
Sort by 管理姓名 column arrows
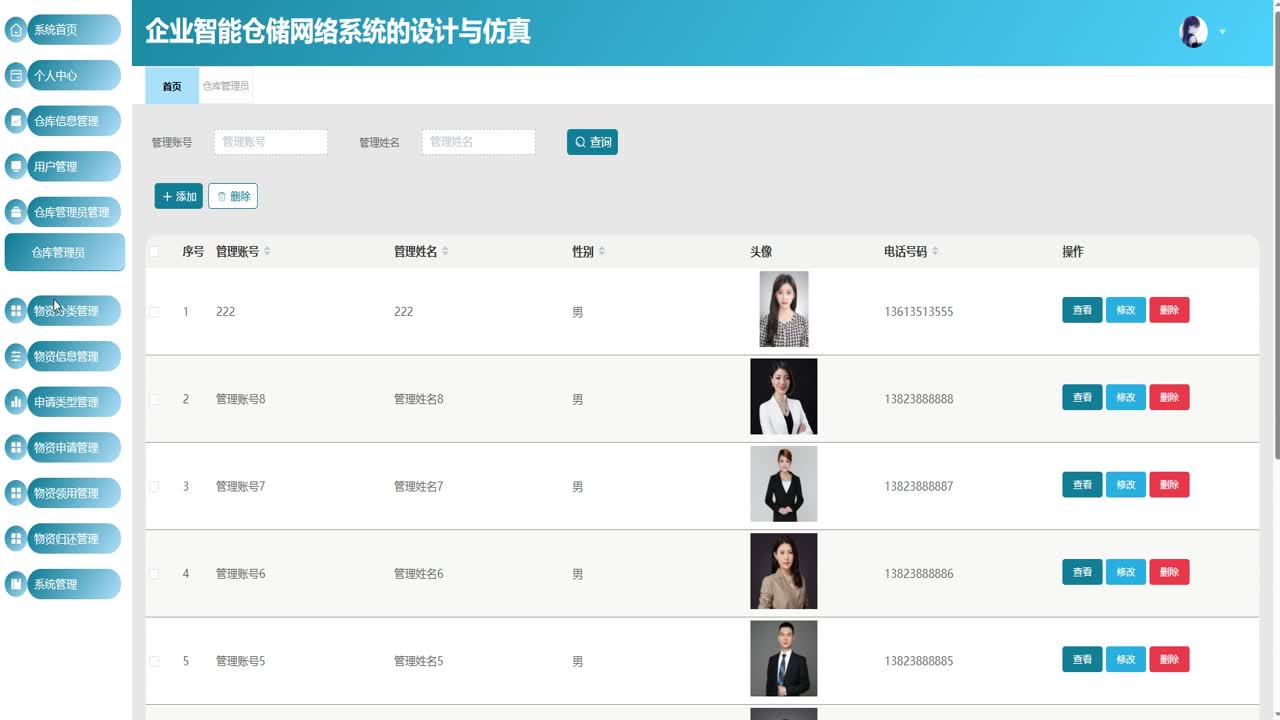coord(445,251)
